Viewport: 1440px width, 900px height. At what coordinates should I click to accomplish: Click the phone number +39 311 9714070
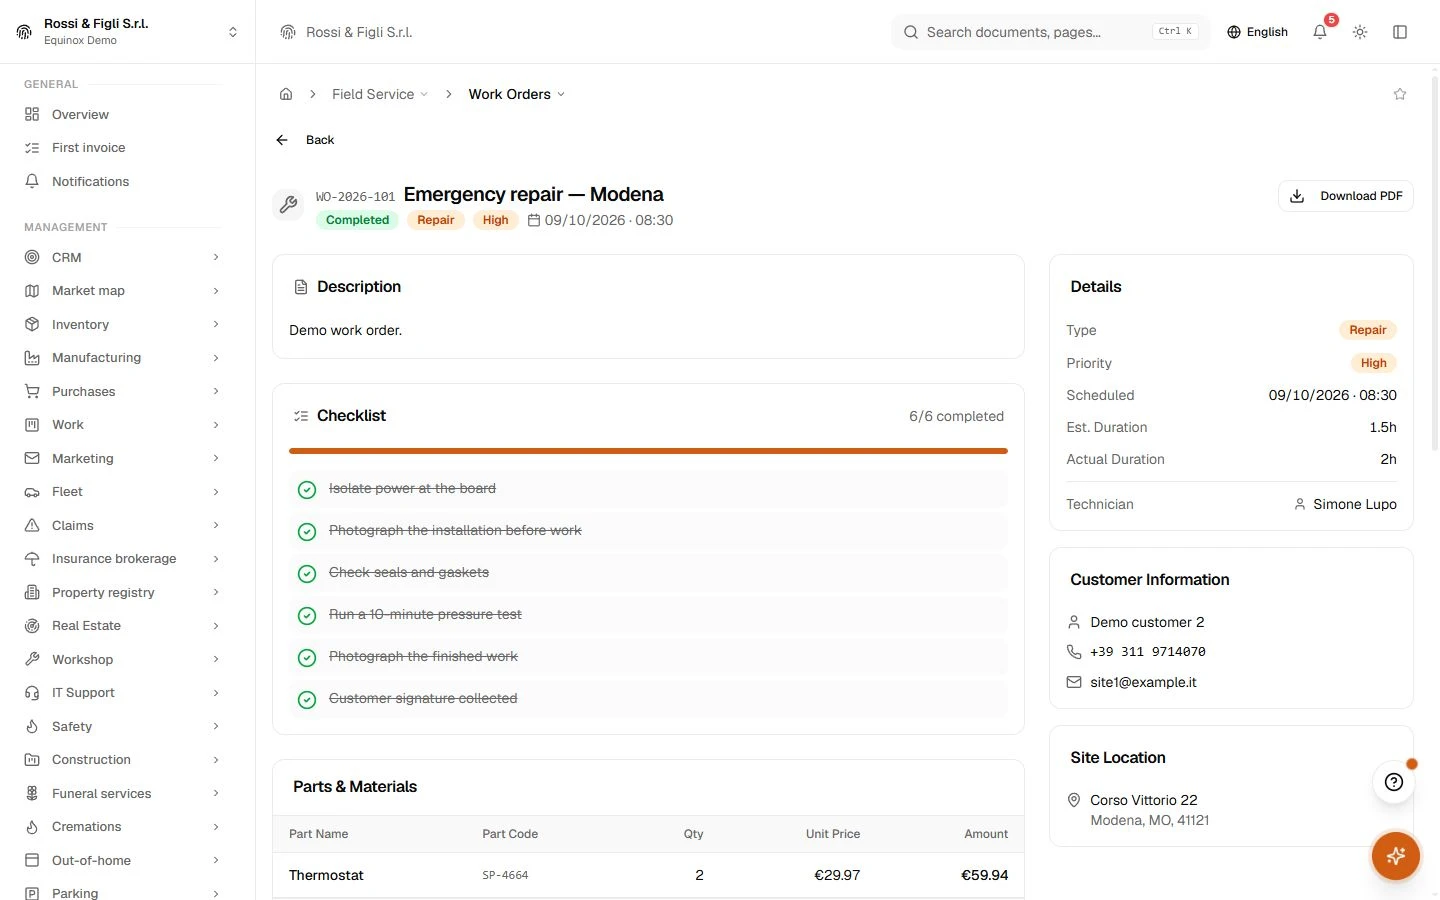[x=1148, y=652]
